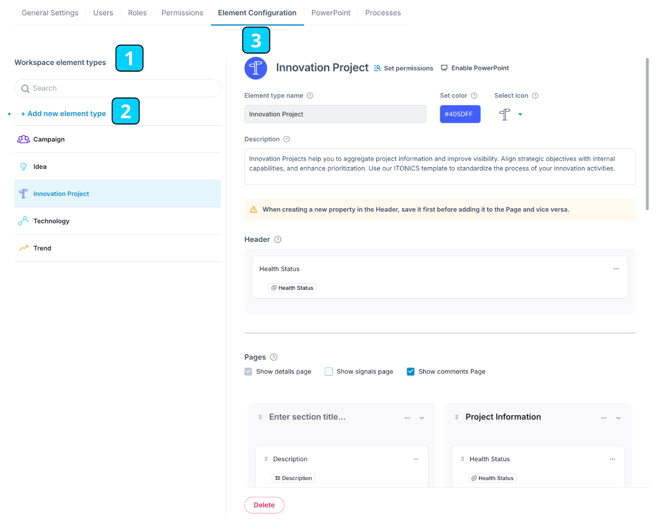Open the General Settings tab
The height and width of the screenshot is (529, 670).
50,13
